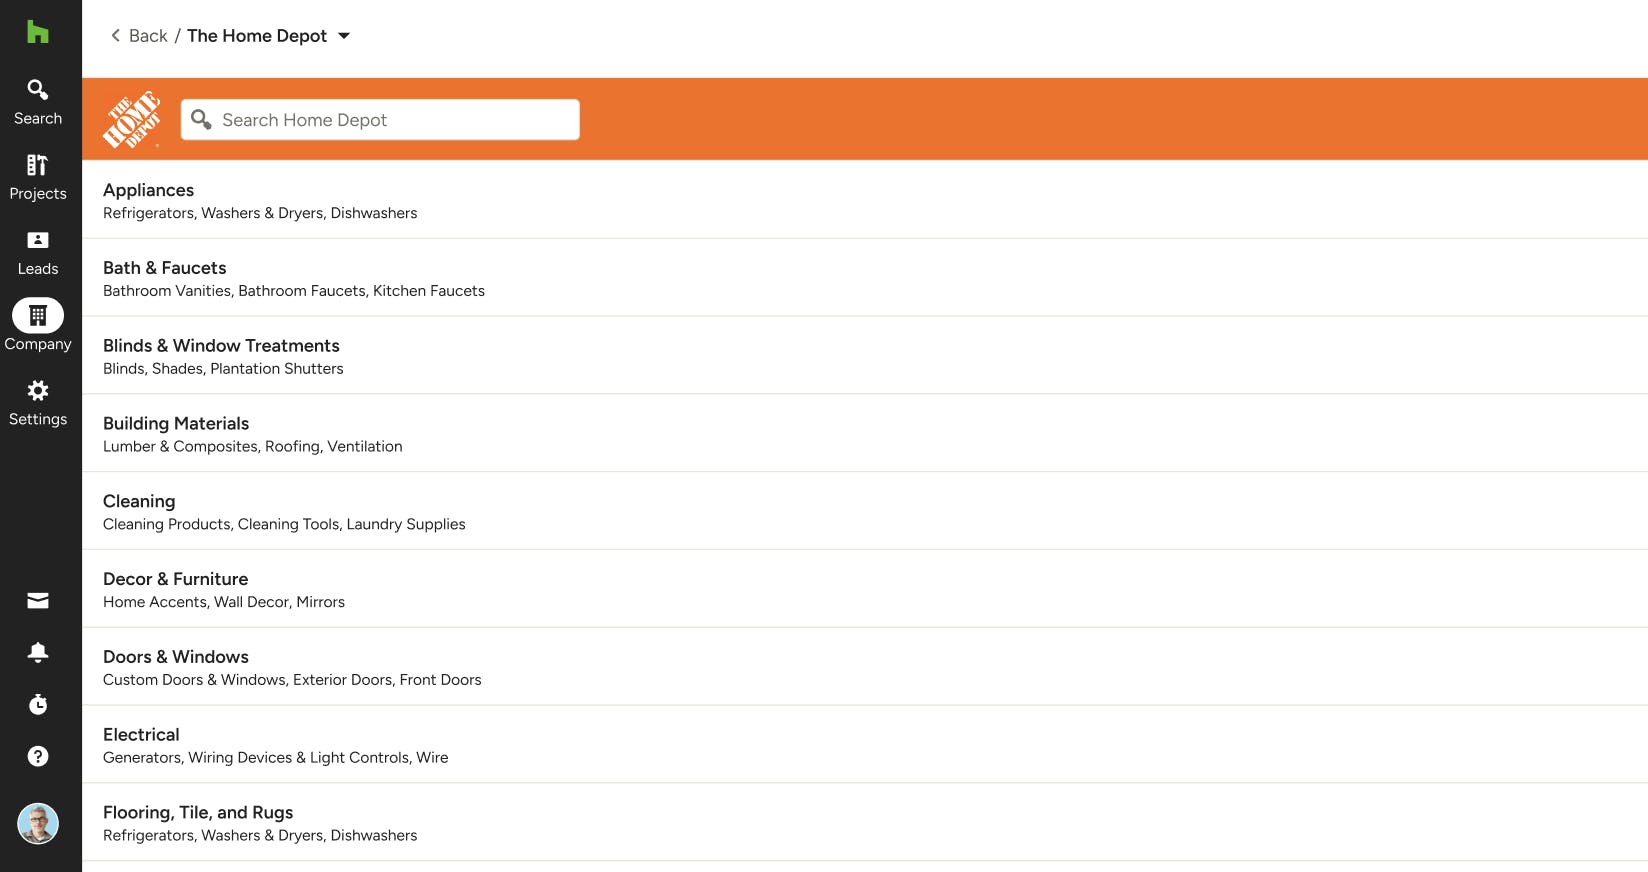This screenshot has width=1648, height=872.
Task: Click 'Blinds, Shades, Plantation Shutters' text
Action: pyautogui.click(x=223, y=369)
